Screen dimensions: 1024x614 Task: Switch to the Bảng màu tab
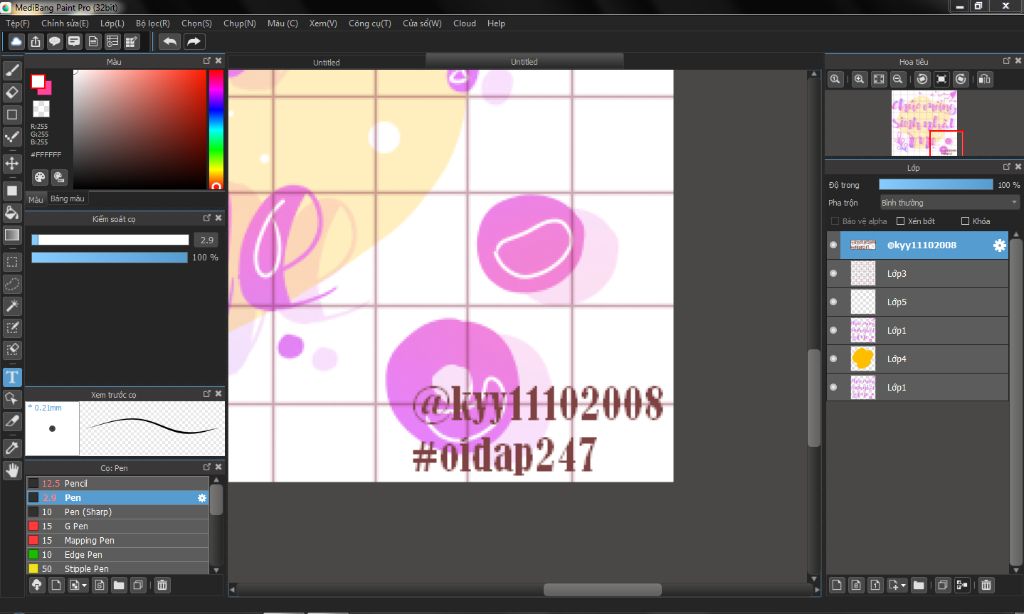(x=67, y=199)
